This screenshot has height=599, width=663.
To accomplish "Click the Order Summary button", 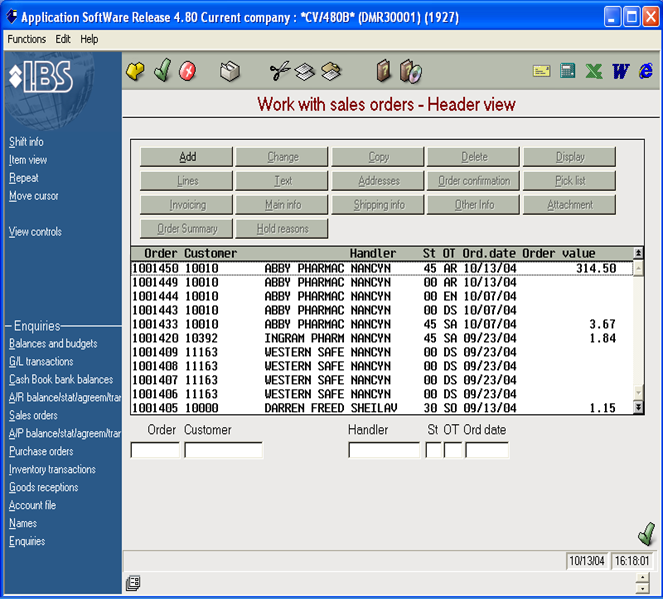I will pos(186,229).
